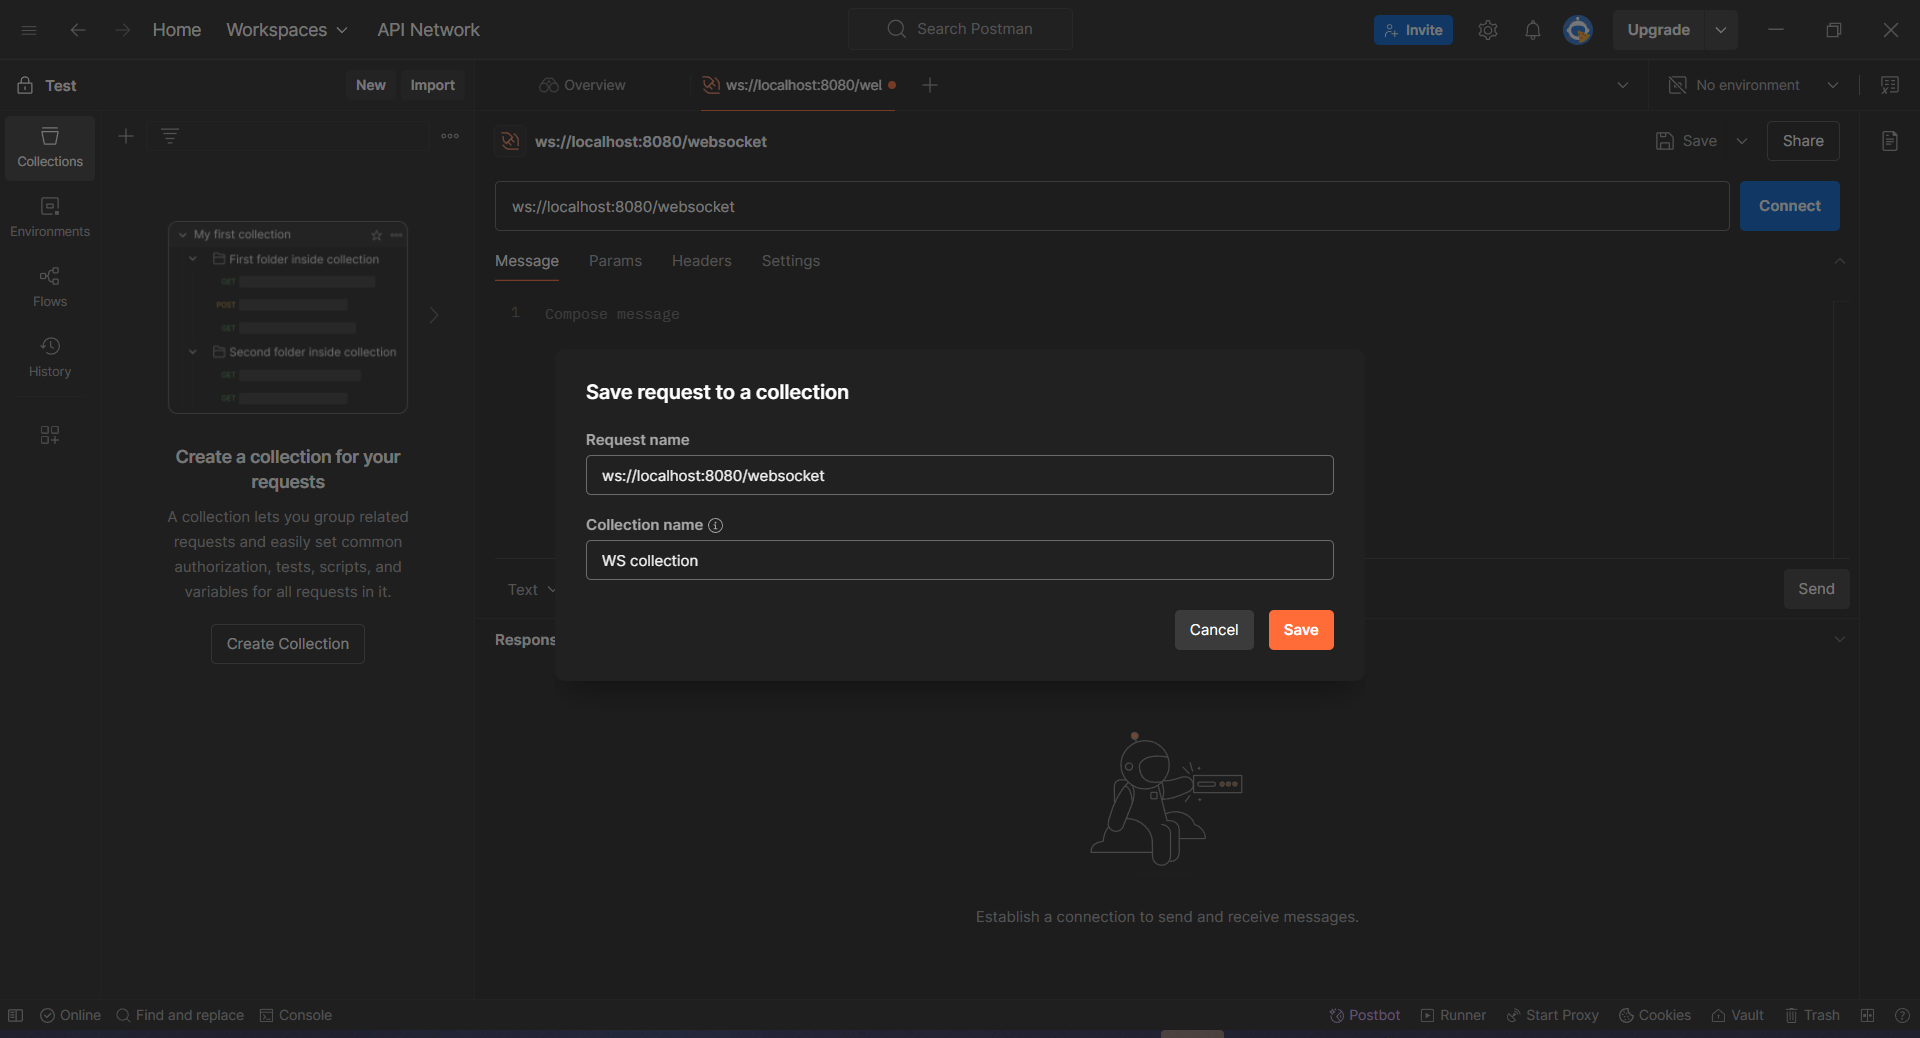This screenshot has height=1038, width=1920.
Task: Switch to the Params tab
Action: (x=615, y=261)
